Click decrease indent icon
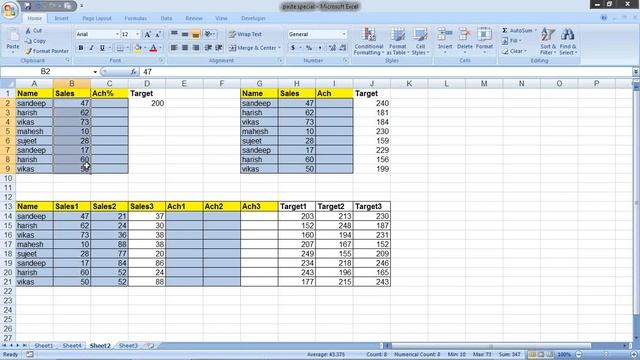The width and height of the screenshot is (640, 360). [208, 48]
